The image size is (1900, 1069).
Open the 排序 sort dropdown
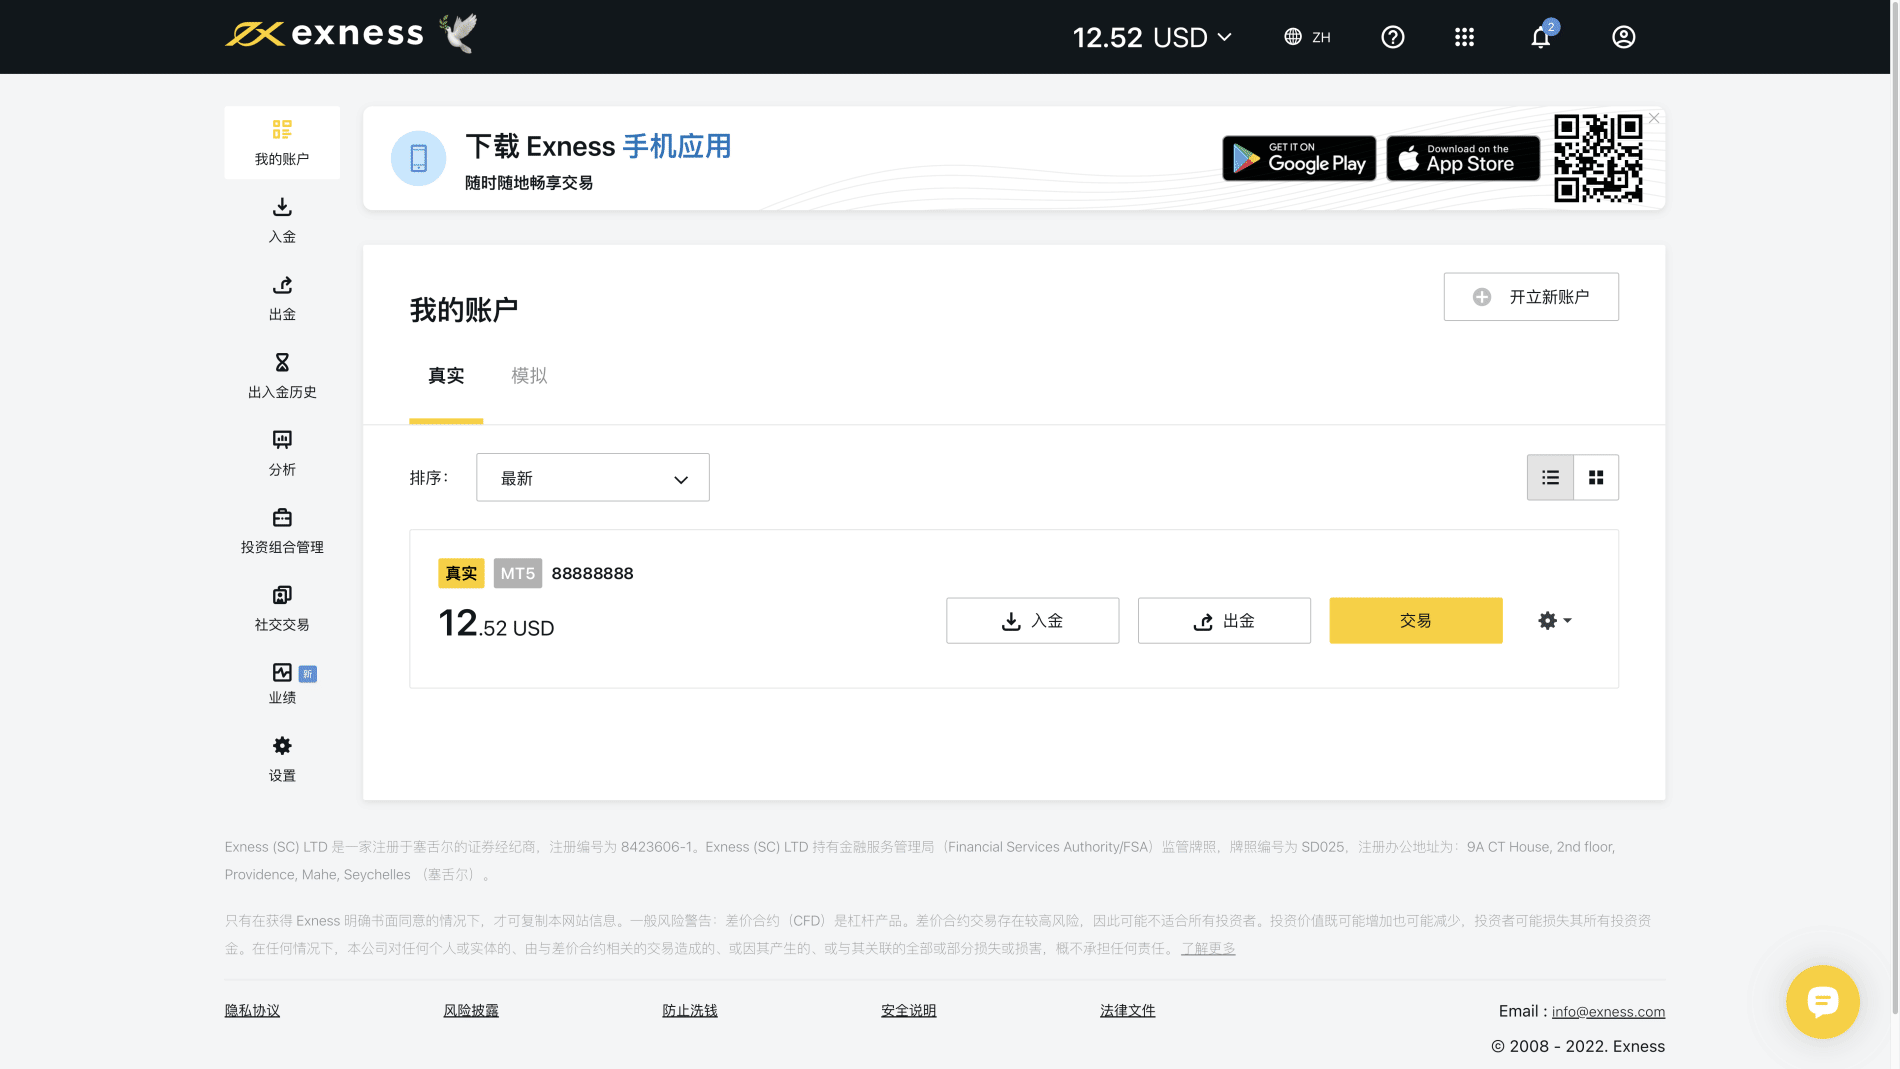(592, 478)
